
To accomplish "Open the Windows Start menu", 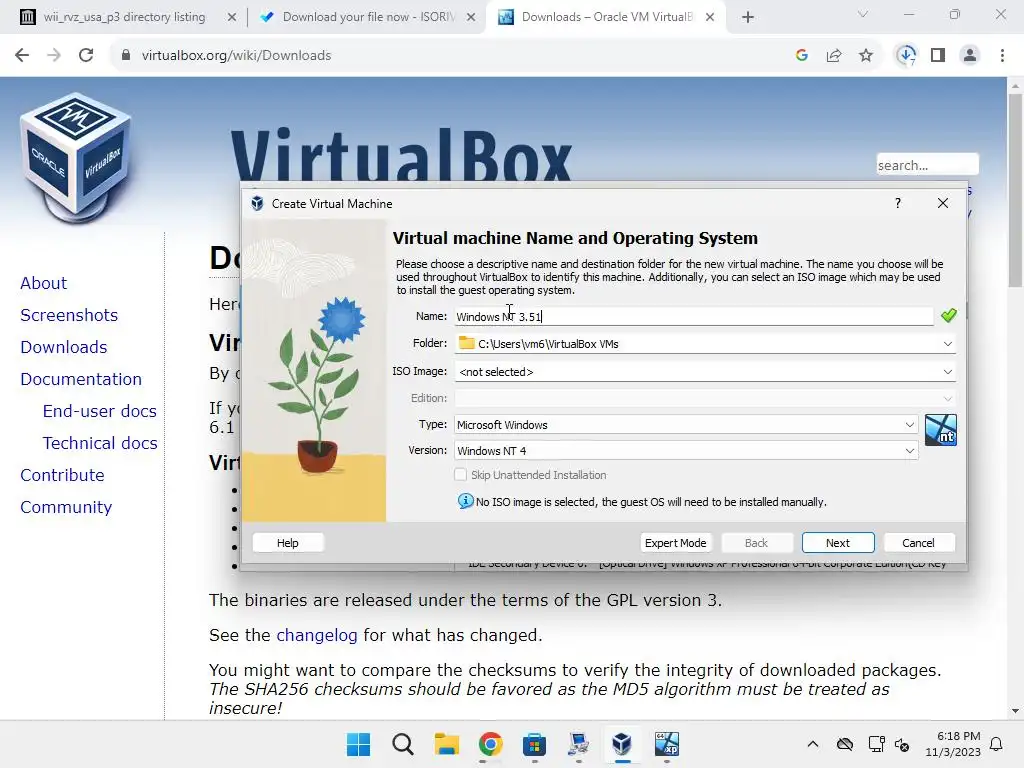I will point(359,744).
